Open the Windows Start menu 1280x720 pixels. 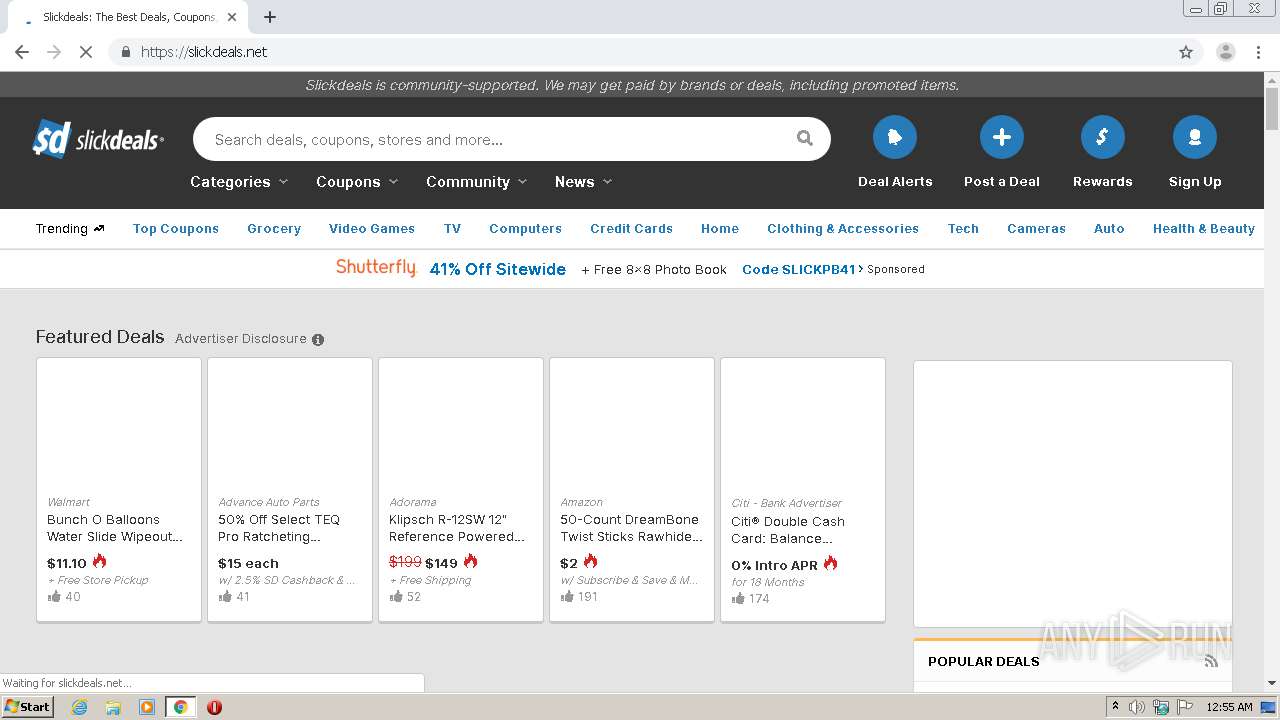pyautogui.click(x=28, y=707)
